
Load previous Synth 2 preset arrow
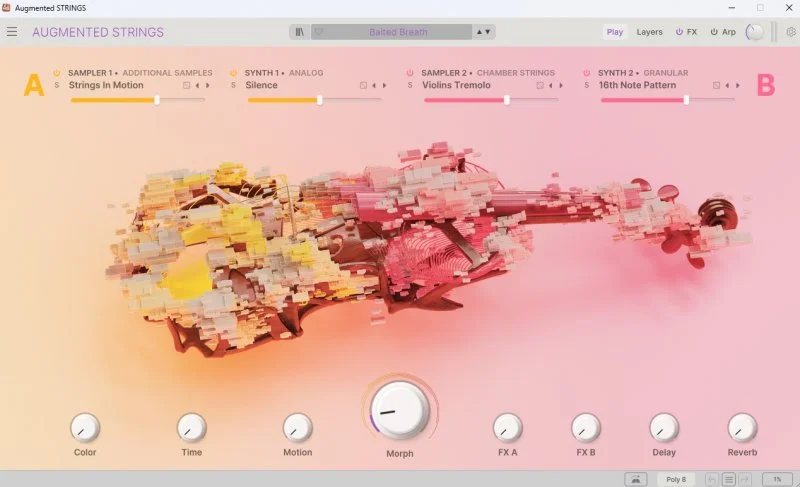727,85
